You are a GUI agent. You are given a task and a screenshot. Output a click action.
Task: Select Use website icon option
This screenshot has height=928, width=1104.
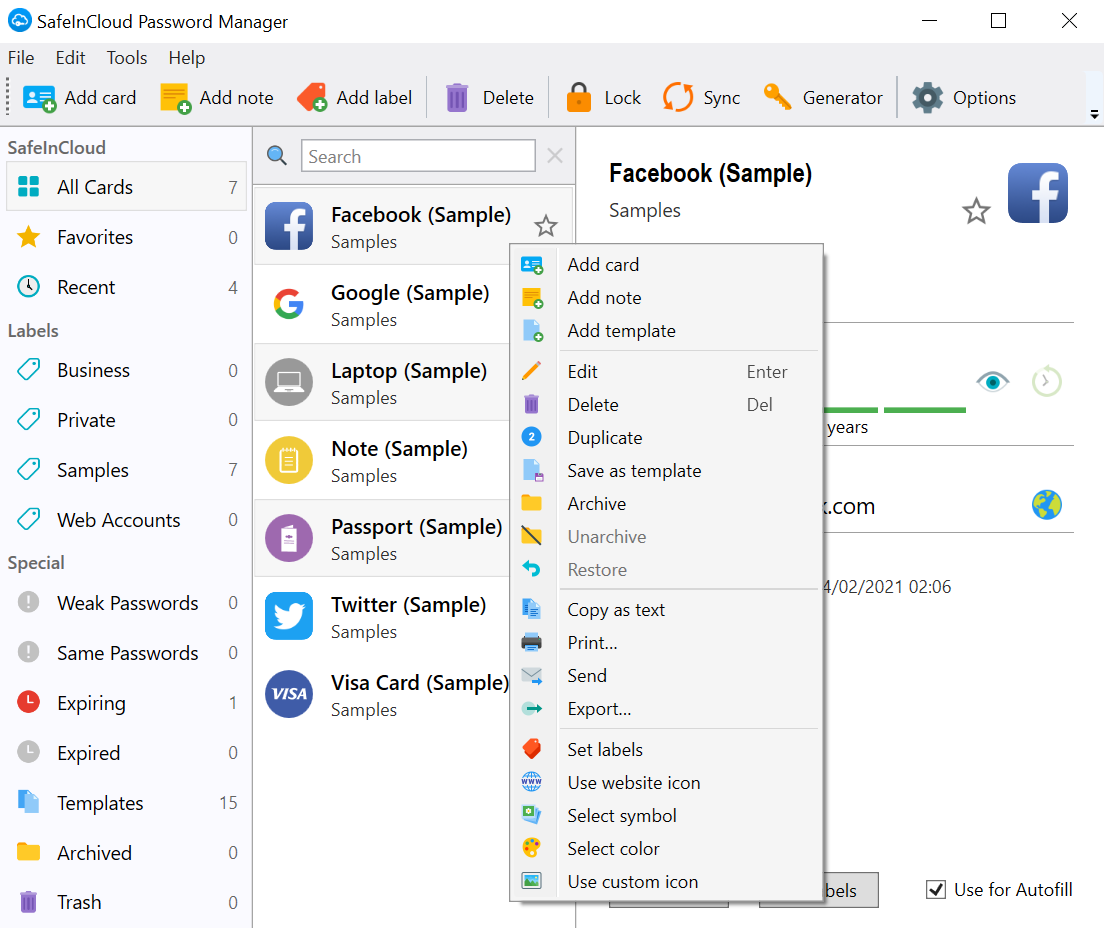pyautogui.click(x=667, y=783)
